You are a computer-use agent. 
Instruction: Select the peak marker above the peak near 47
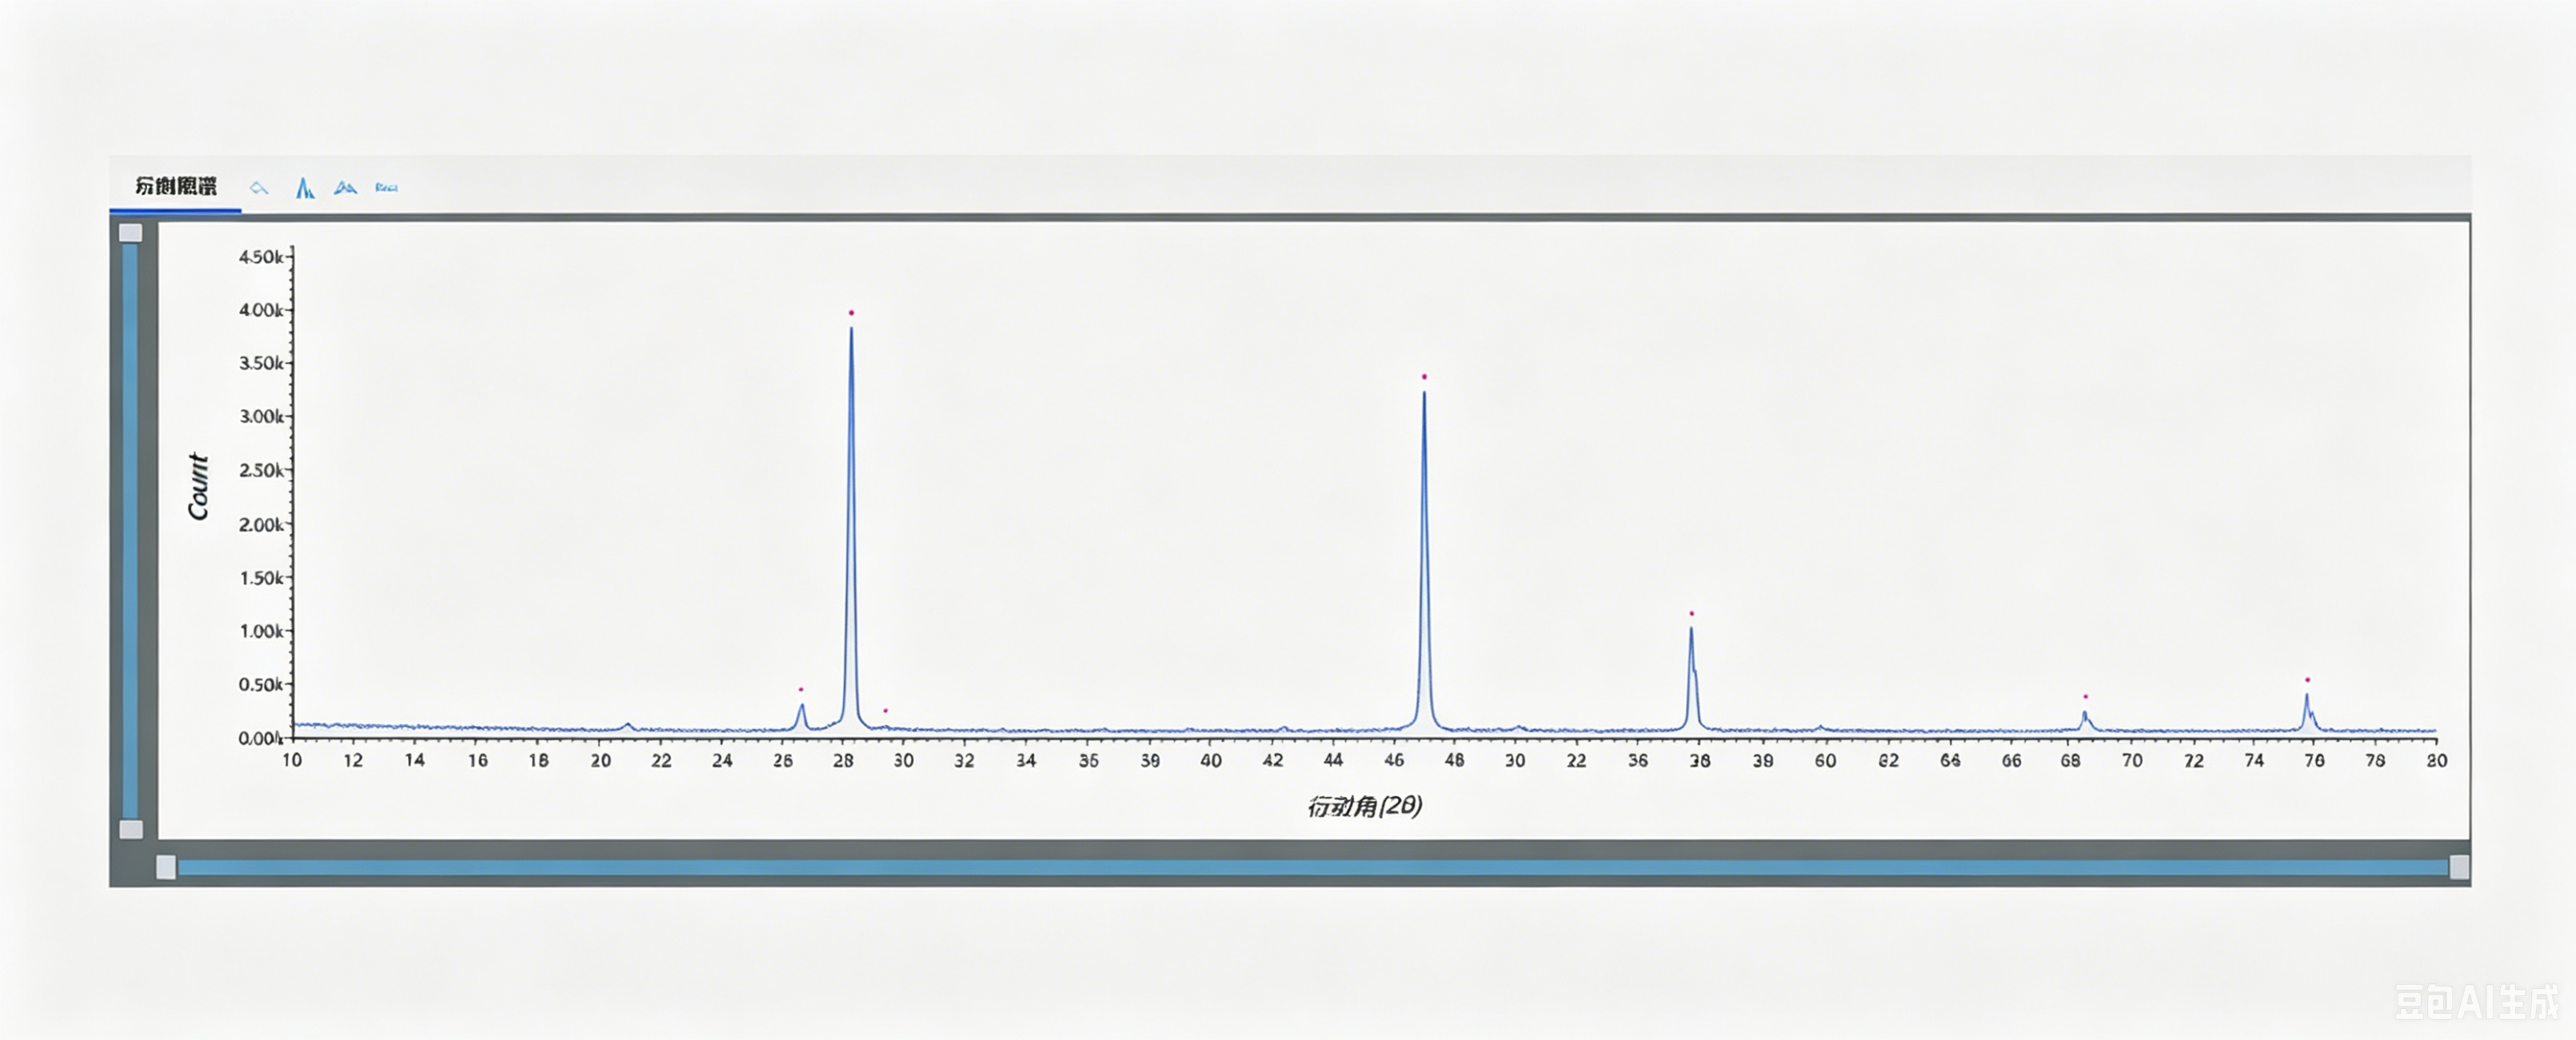1424,377
